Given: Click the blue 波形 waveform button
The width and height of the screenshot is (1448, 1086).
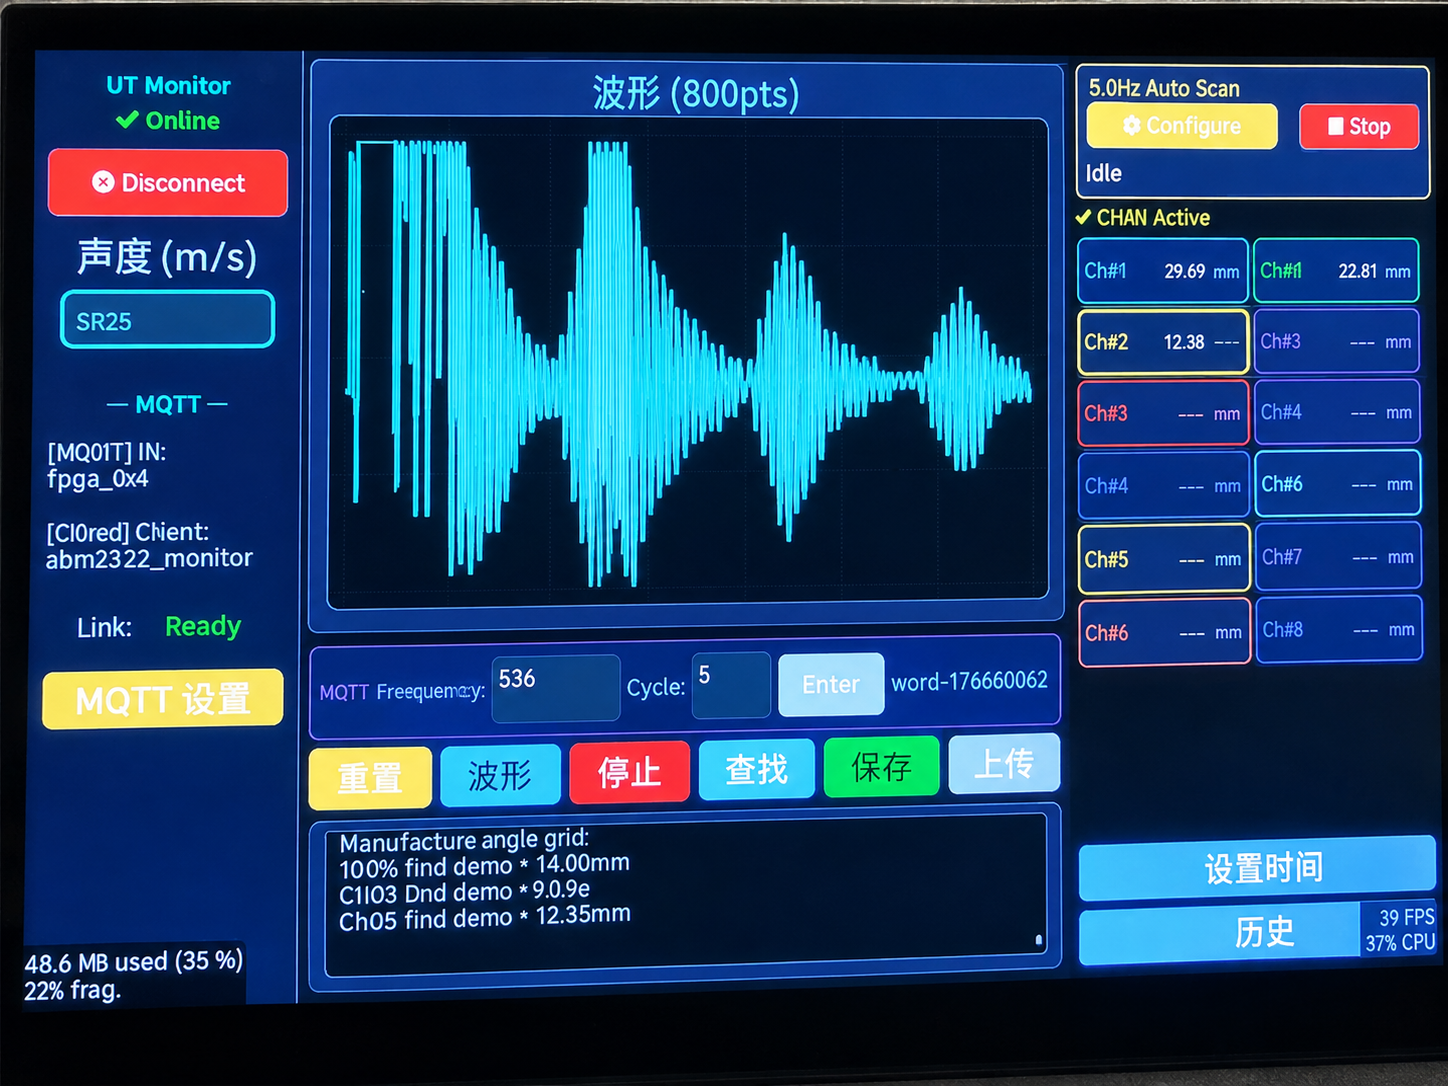Looking at the screenshot, I should (500, 775).
